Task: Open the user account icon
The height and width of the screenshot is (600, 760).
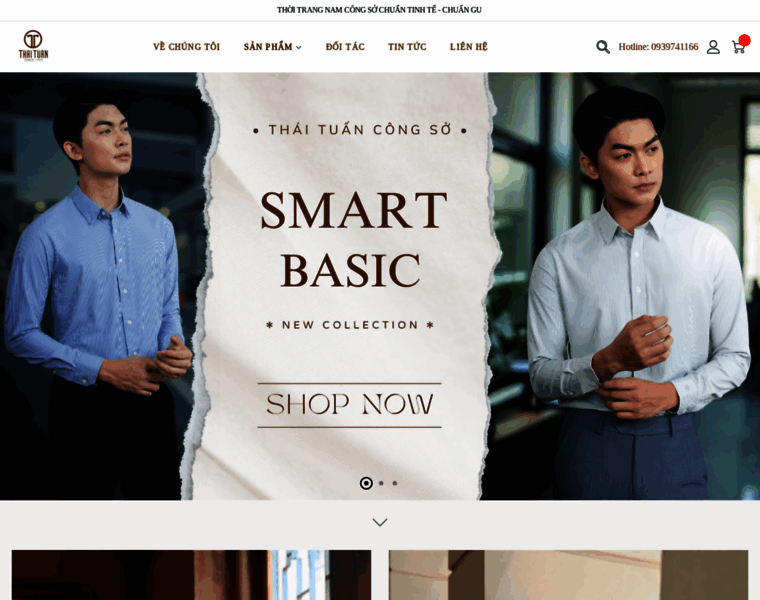Action: point(713,47)
